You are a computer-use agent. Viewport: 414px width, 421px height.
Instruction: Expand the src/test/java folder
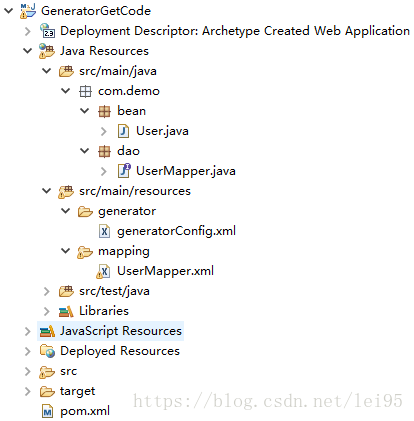[47, 291]
